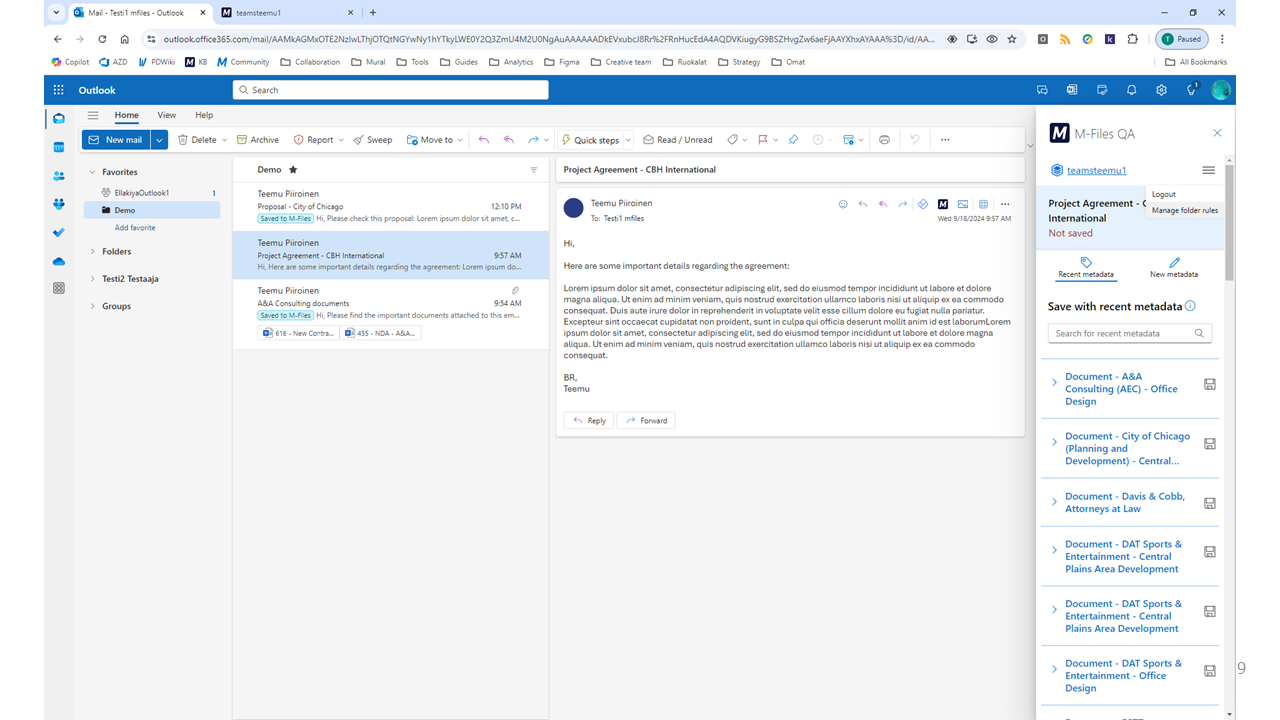Toggle the navigation pane hamburger icon
This screenshot has height=720, width=1280.
point(93,115)
